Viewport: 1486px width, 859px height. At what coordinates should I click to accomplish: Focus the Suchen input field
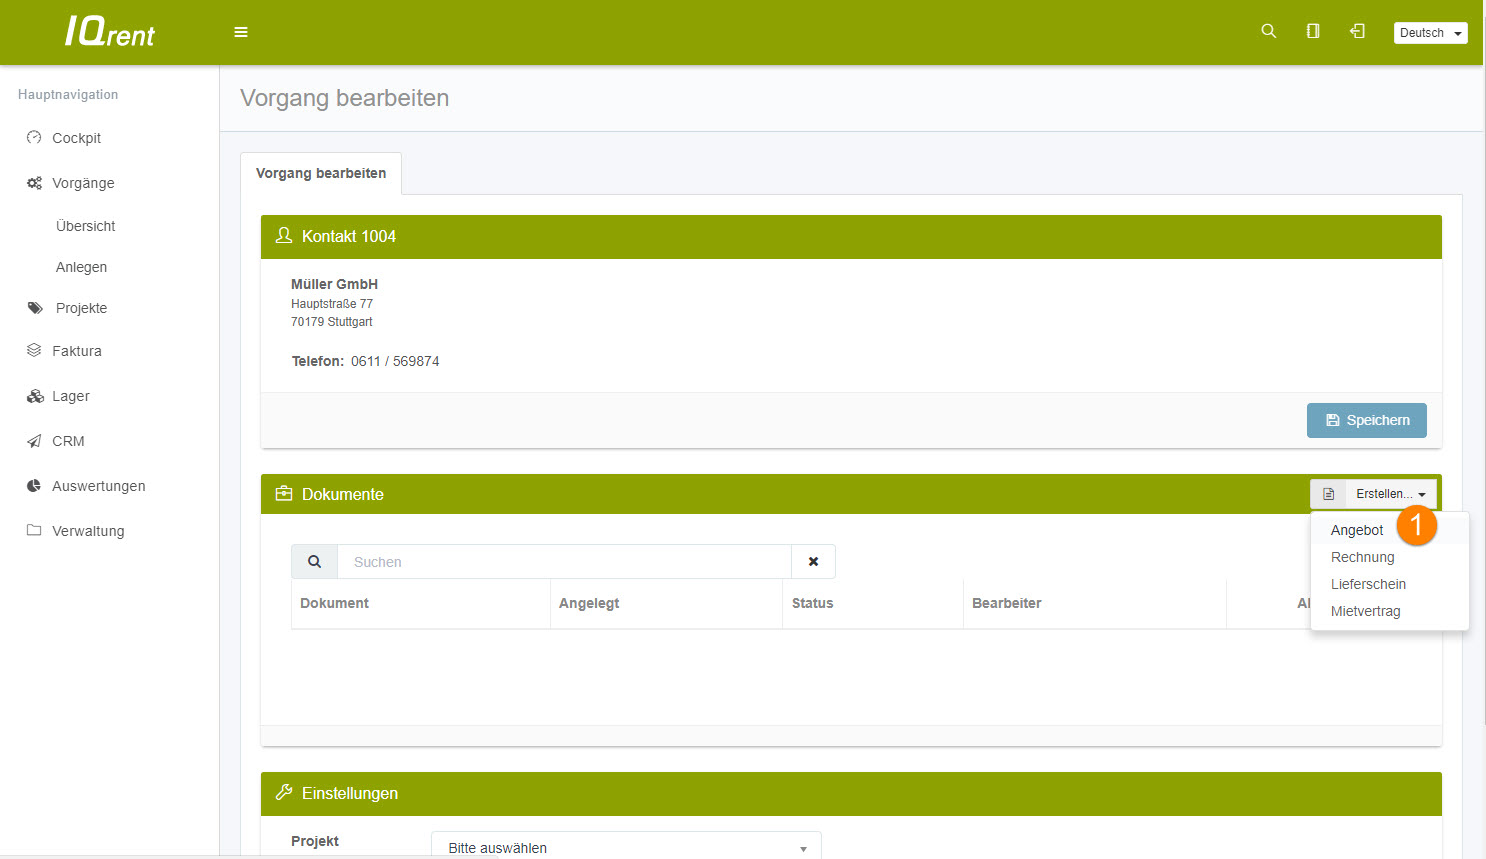tap(564, 562)
